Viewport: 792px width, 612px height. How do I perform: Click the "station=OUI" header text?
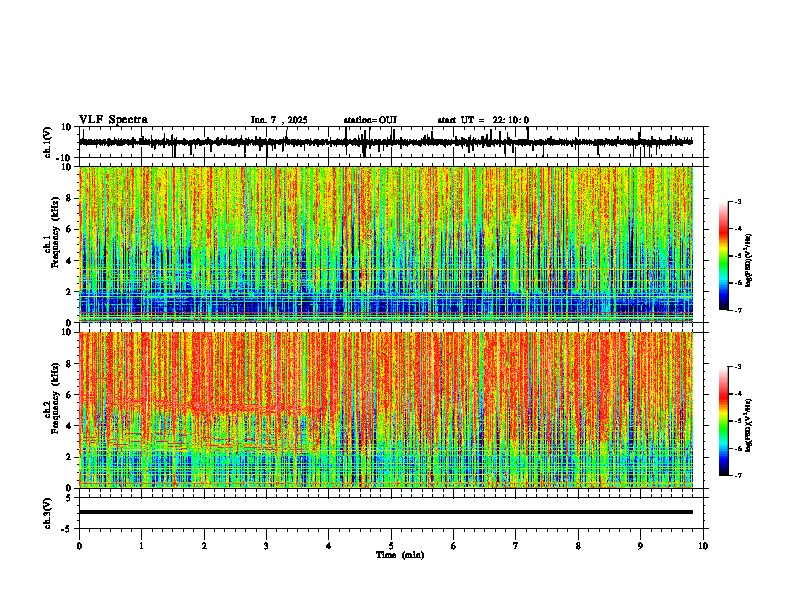(x=370, y=120)
